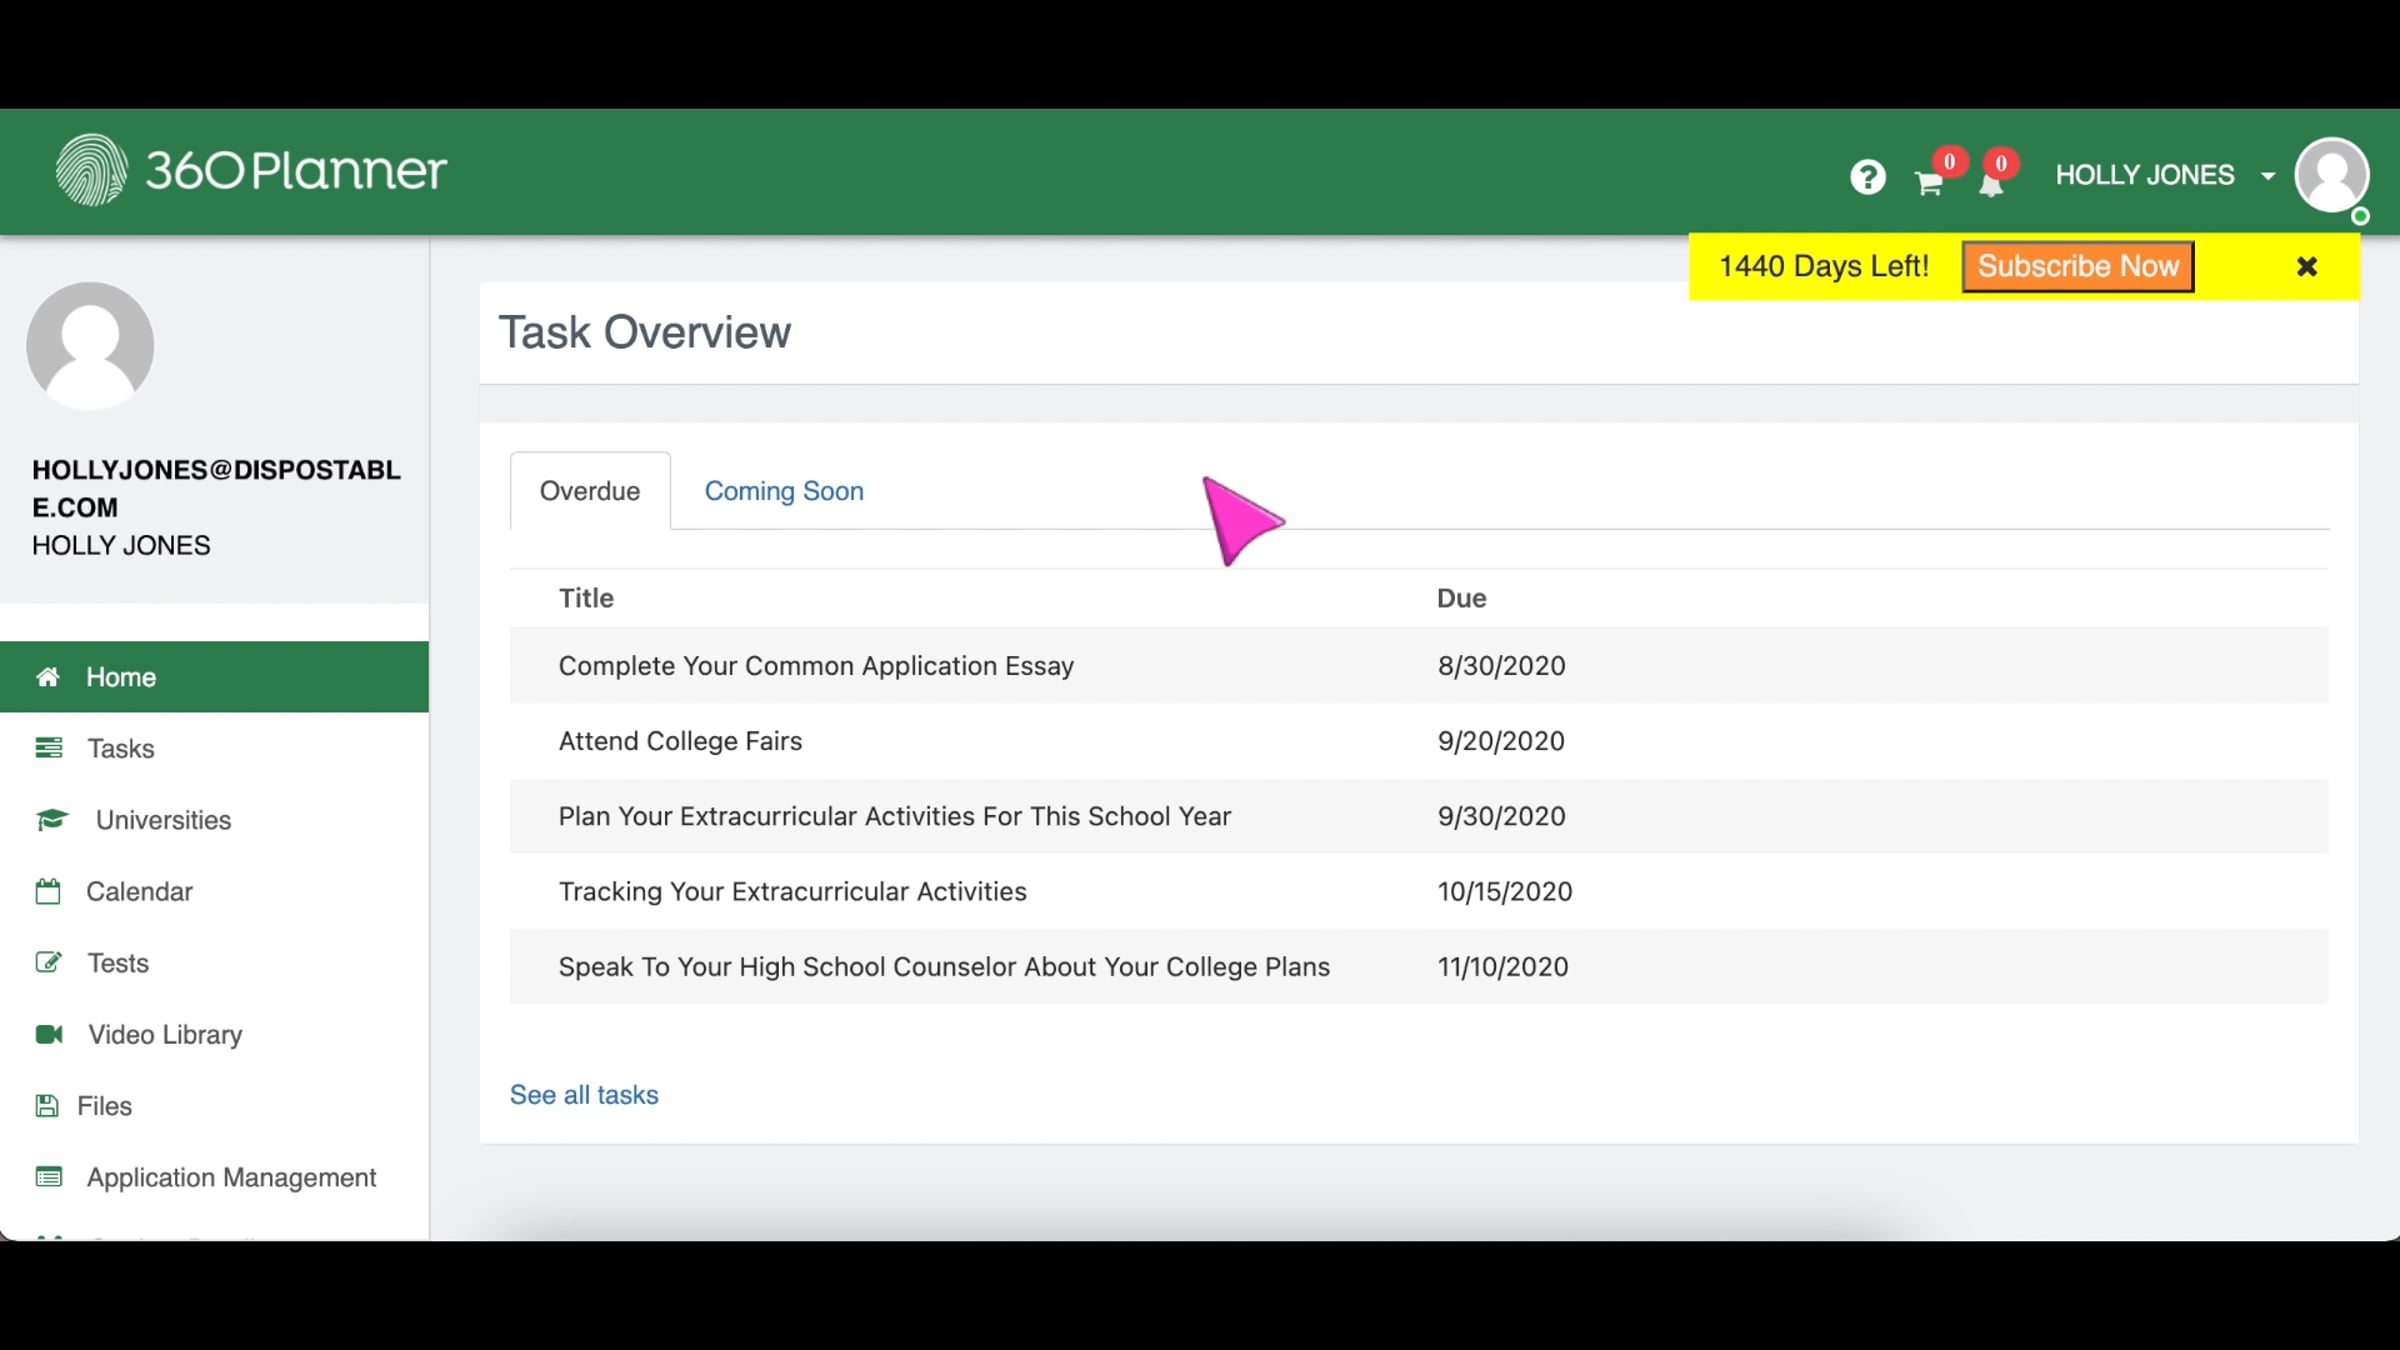The height and width of the screenshot is (1350, 2400).
Task: Open the notifications bell icon
Action: click(1990, 185)
